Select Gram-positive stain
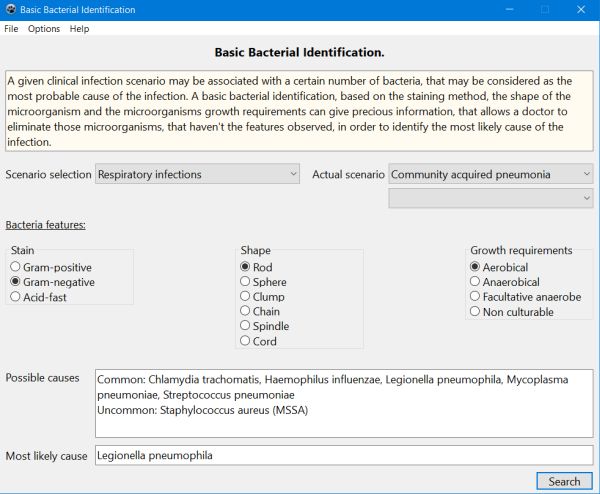The width and height of the screenshot is (600, 494). pyautogui.click(x=51, y=267)
